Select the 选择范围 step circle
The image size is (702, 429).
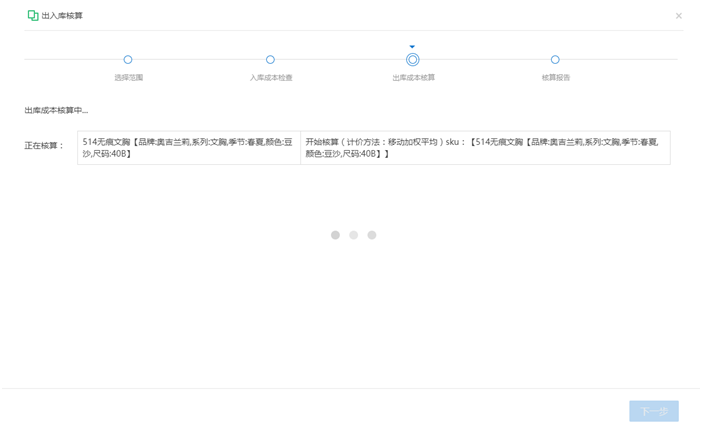pyautogui.click(x=128, y=60)
